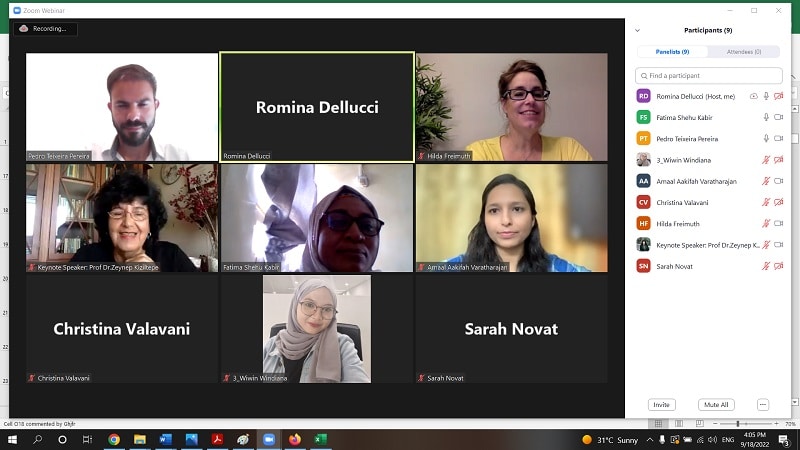Click the search magnifier in the participant field
Viewport: 800px width, 450px height.
[x=644, y=76]
